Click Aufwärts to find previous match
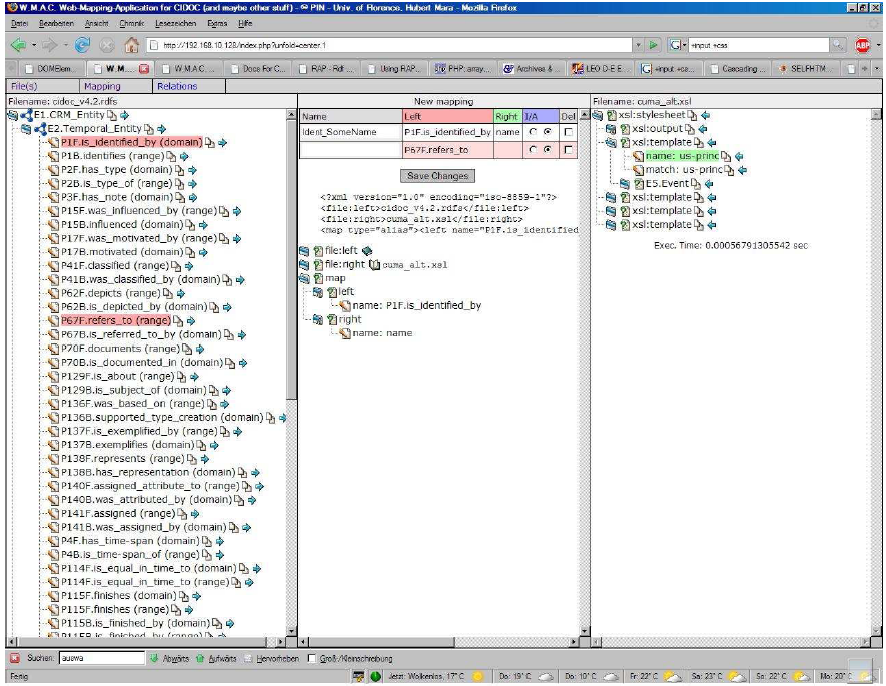This screenshot has height=686, width=886. pyautogui.click(x=216, y=658)
